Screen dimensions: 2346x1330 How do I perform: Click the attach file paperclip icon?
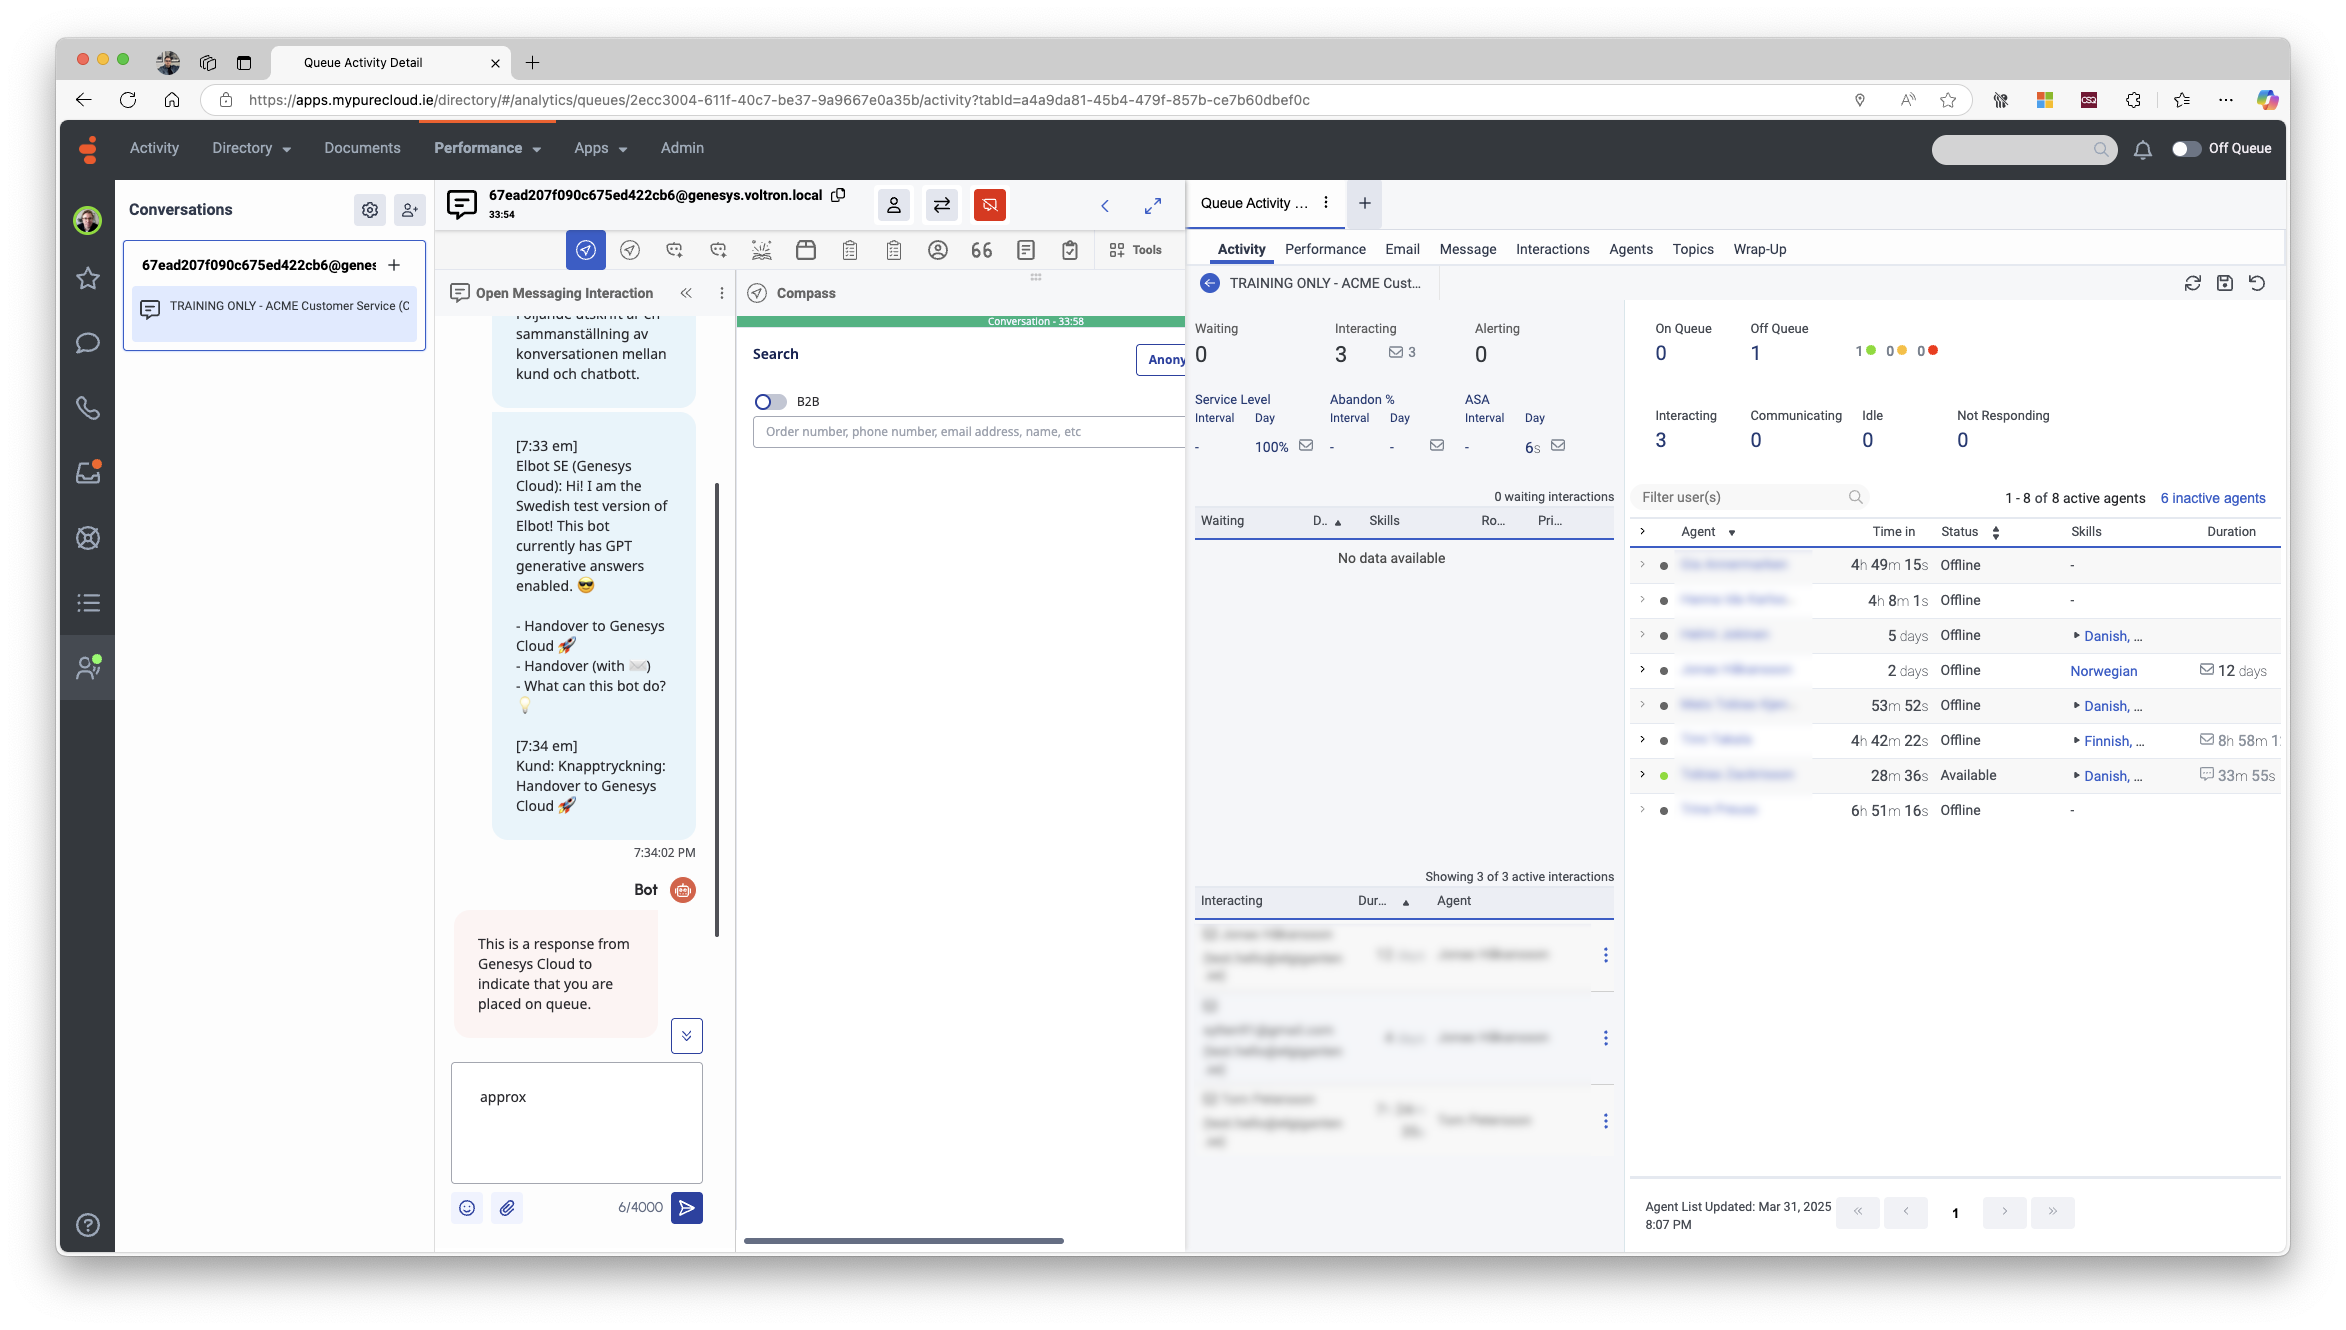(507, 1208)
